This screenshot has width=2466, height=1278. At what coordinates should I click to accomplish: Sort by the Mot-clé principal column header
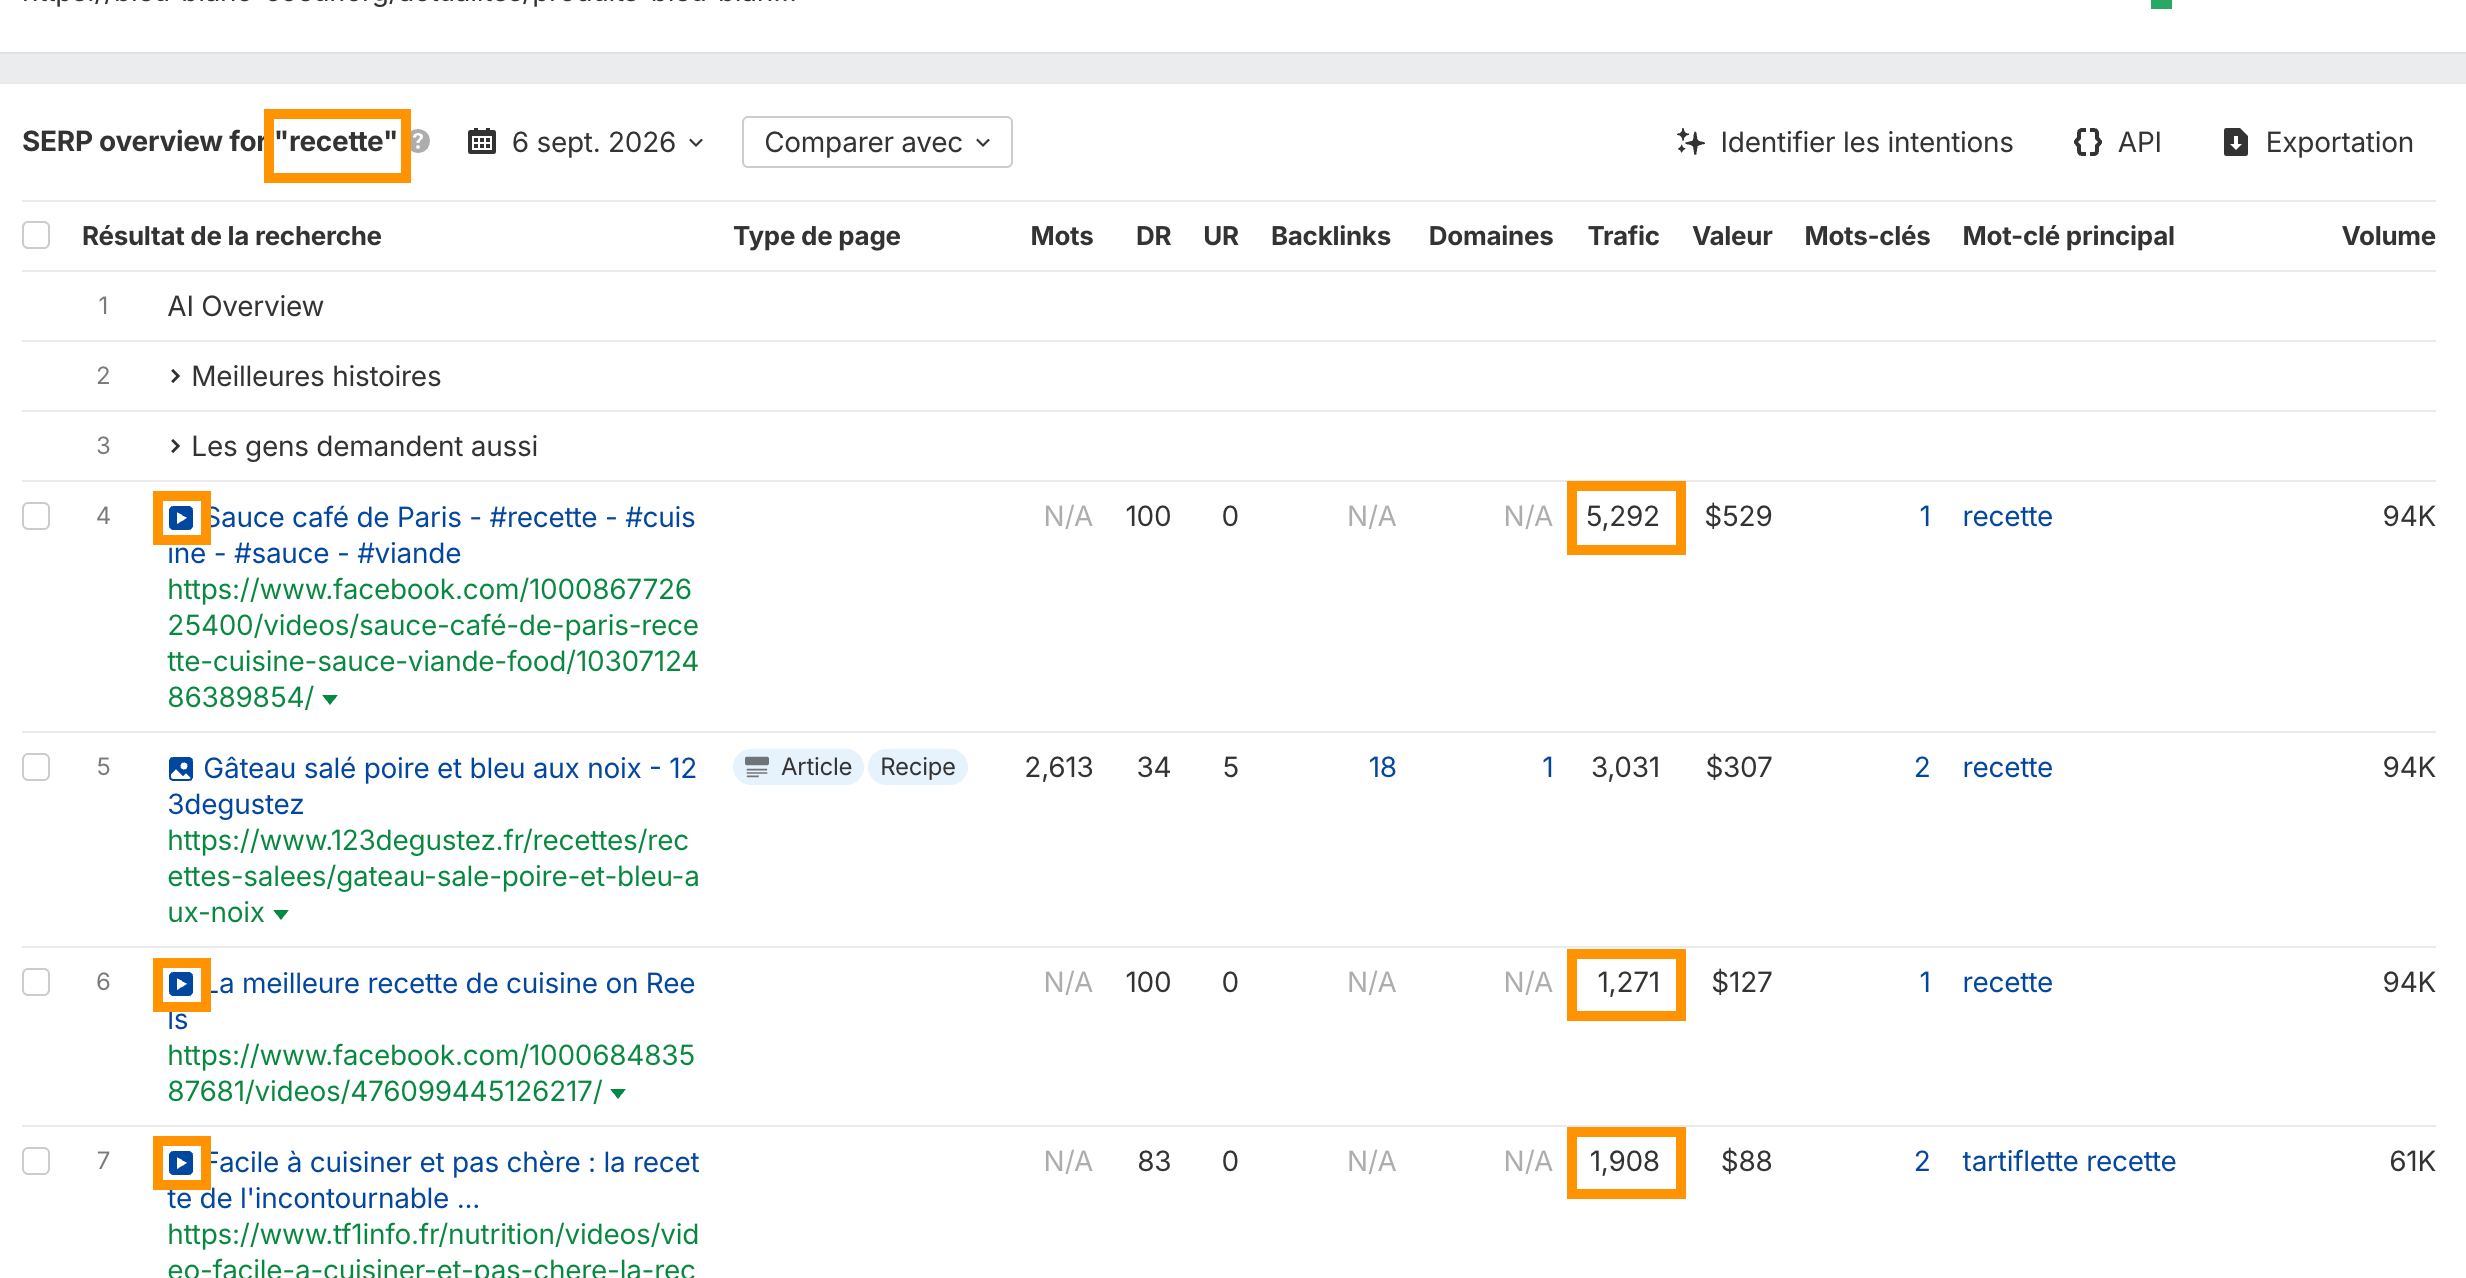click(x=2068, y=236)
